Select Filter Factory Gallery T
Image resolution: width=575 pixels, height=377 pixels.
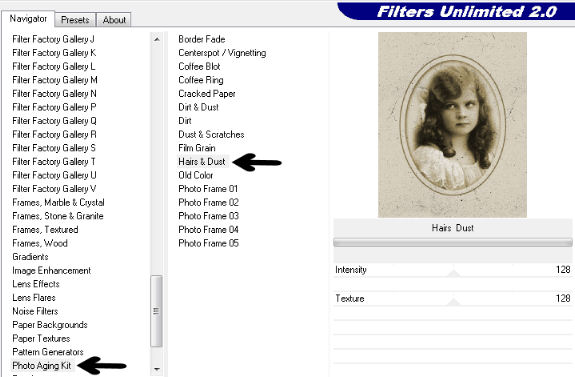click(54, 161)
